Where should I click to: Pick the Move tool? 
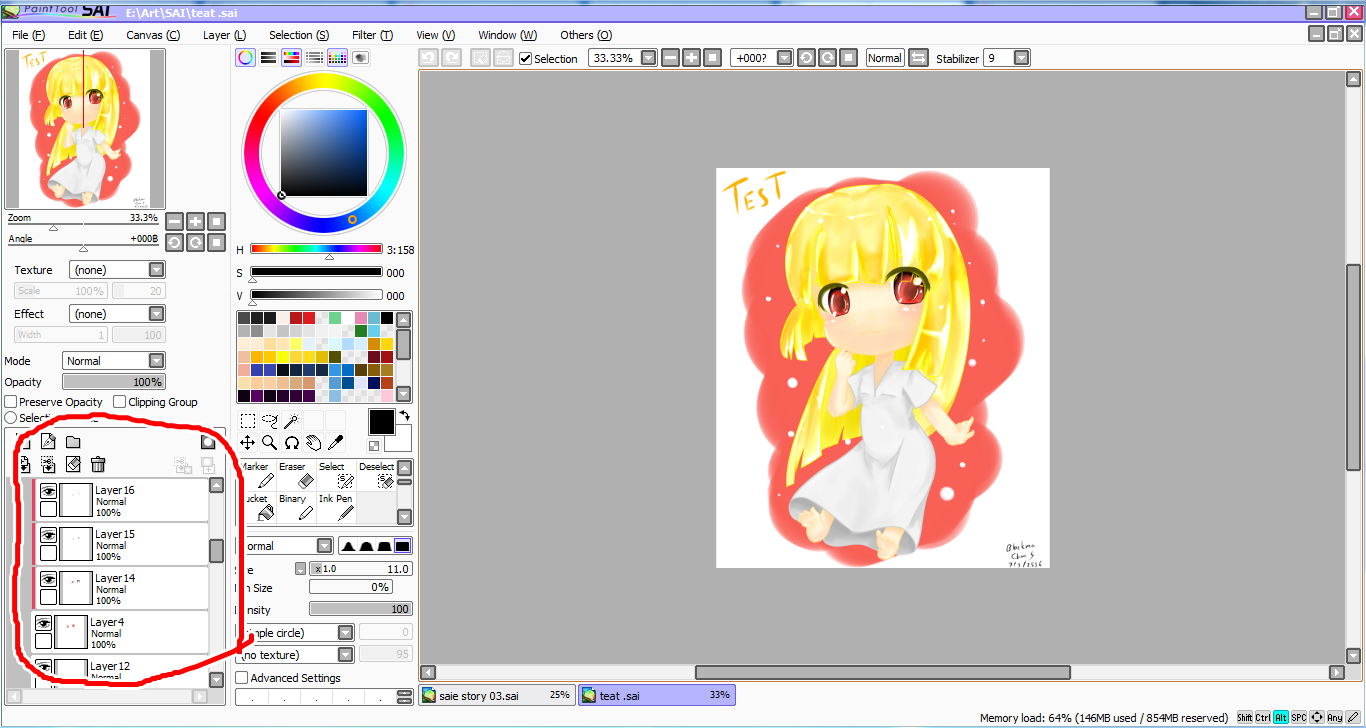point(248,443)
